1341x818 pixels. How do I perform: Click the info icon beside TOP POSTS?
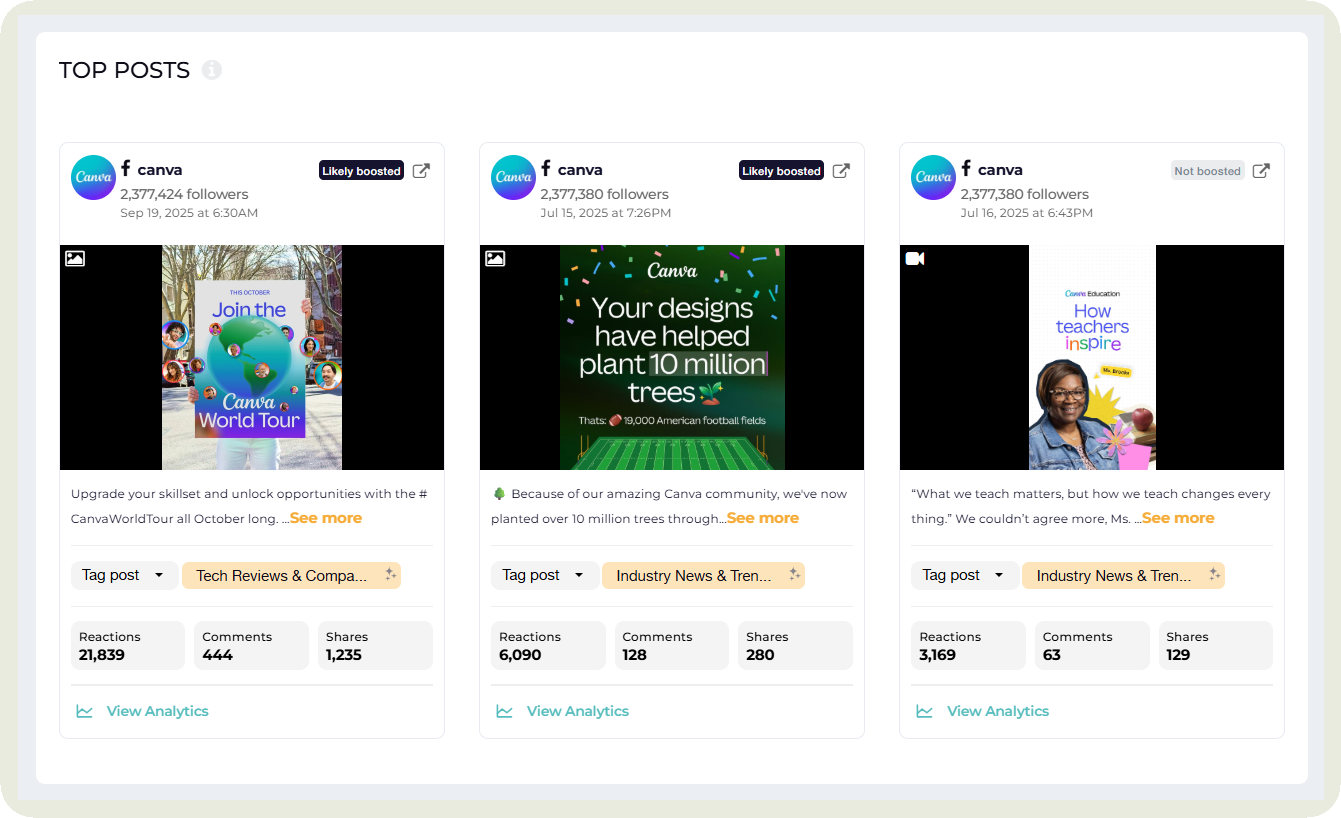[211, 70]
